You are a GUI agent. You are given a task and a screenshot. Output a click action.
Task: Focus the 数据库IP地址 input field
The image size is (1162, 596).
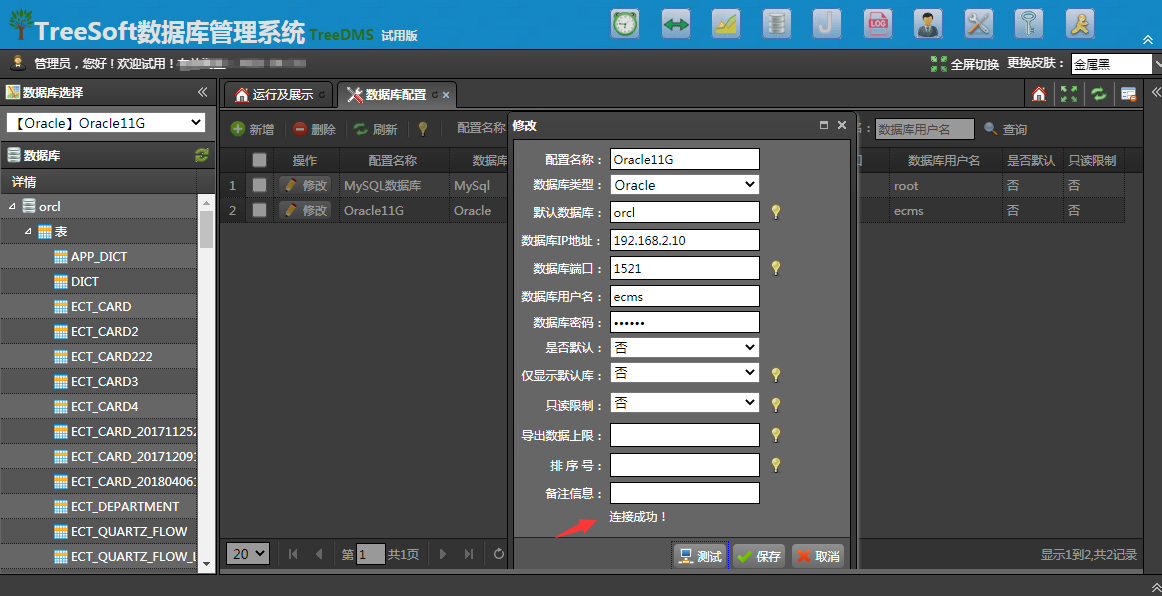coord(685,240)
